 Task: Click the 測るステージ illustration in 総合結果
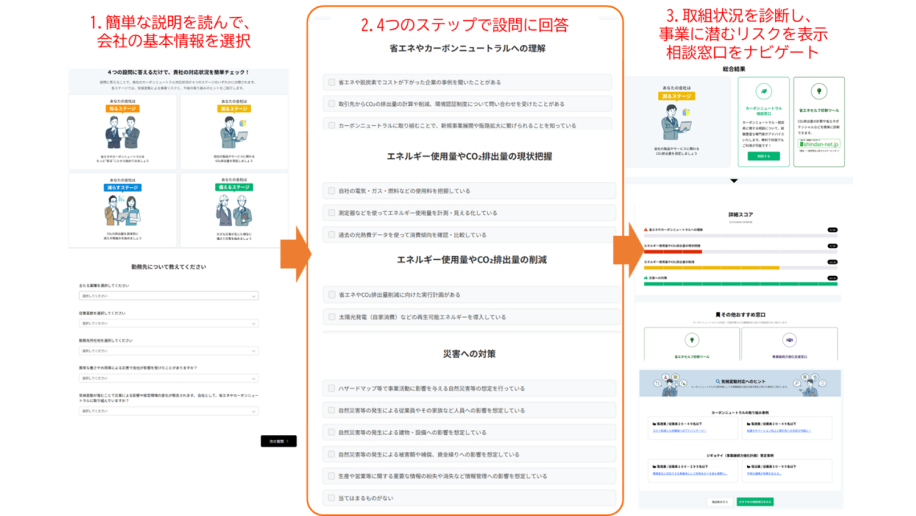coord(676,123)
